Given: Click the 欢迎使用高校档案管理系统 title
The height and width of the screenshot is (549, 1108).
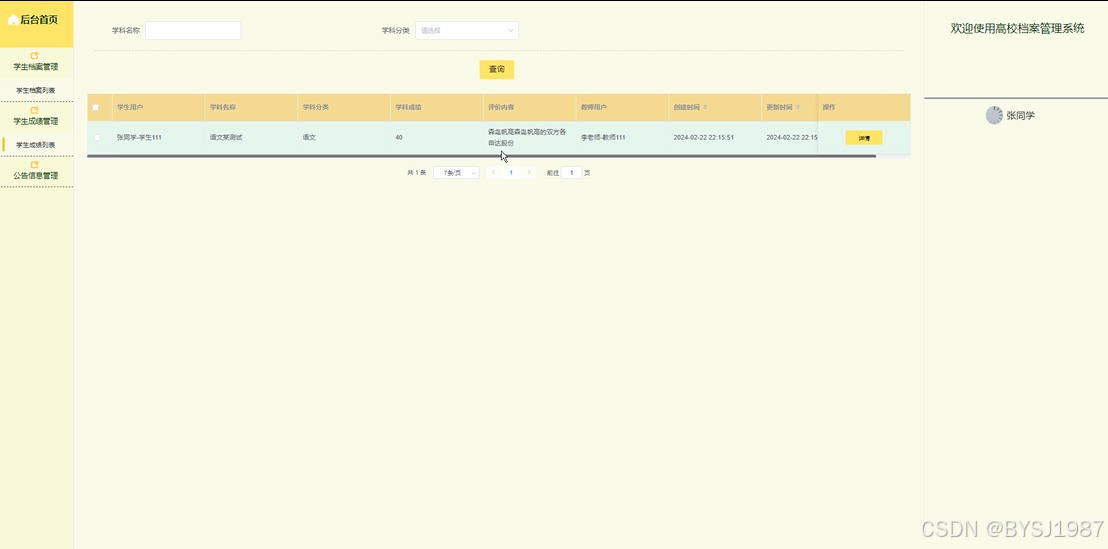Looking at the screenshot, I should 1017,28.
